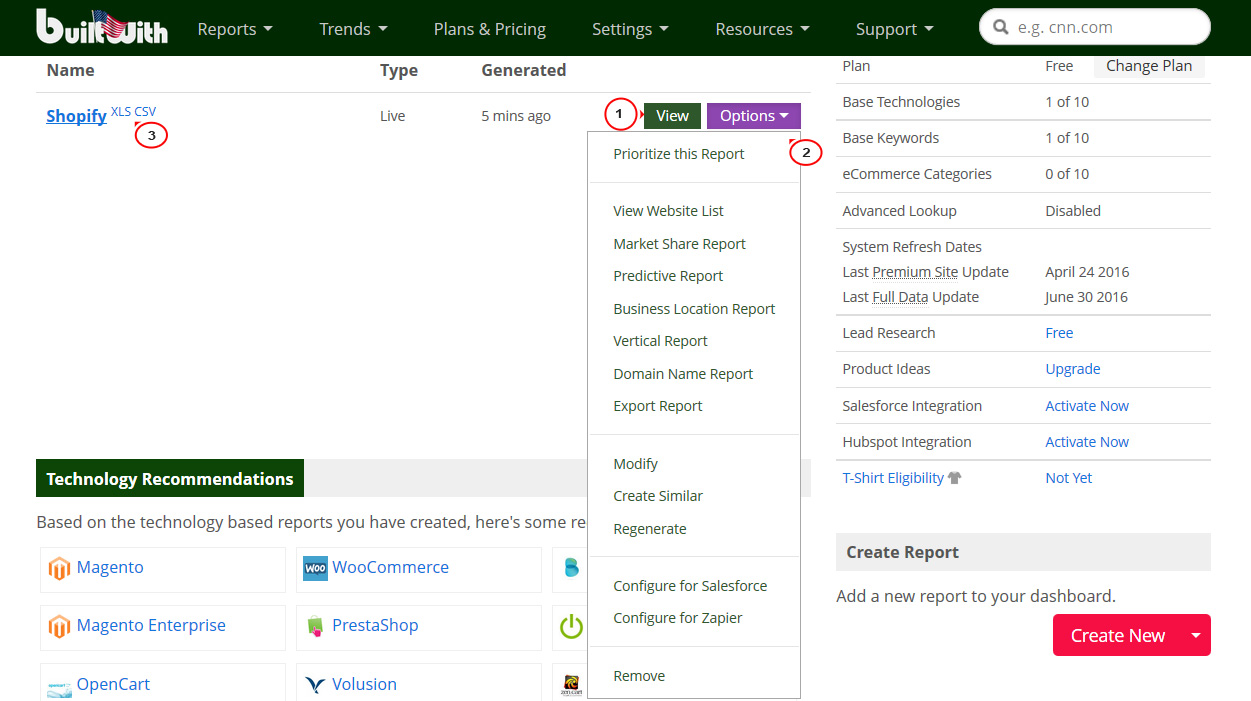
Task: Click the PrestaShop logo icon
Action: [315, 627]
